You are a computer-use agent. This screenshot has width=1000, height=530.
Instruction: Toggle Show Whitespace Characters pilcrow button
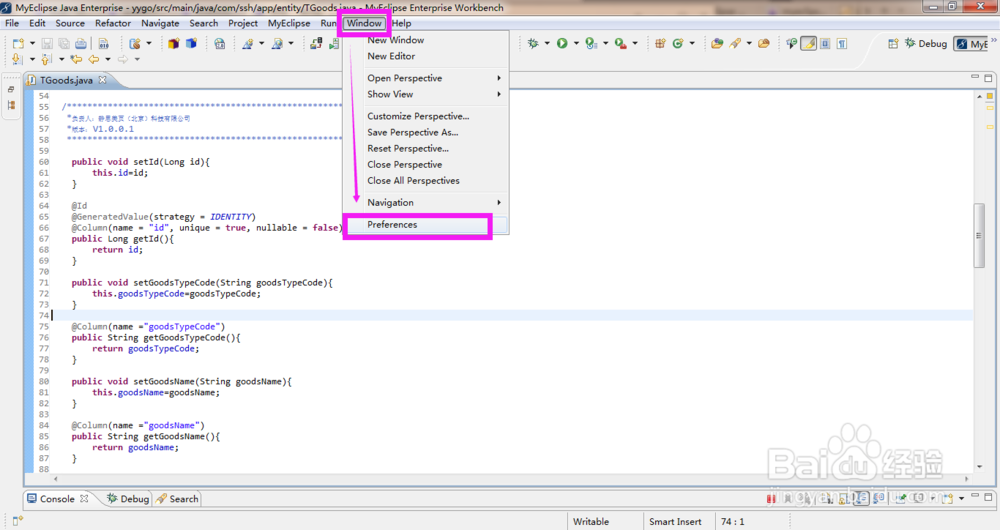click(842, 43)
